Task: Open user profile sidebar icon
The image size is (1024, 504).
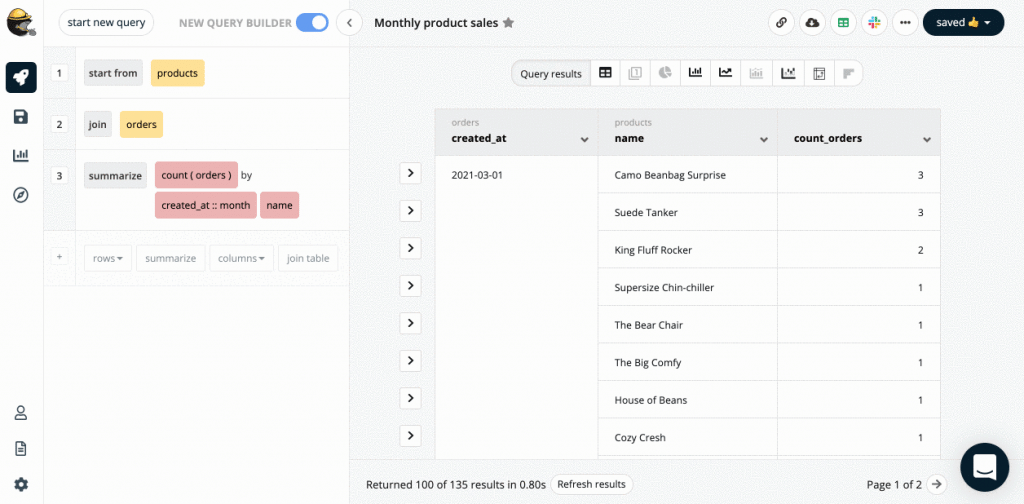Action: point(21,413)
